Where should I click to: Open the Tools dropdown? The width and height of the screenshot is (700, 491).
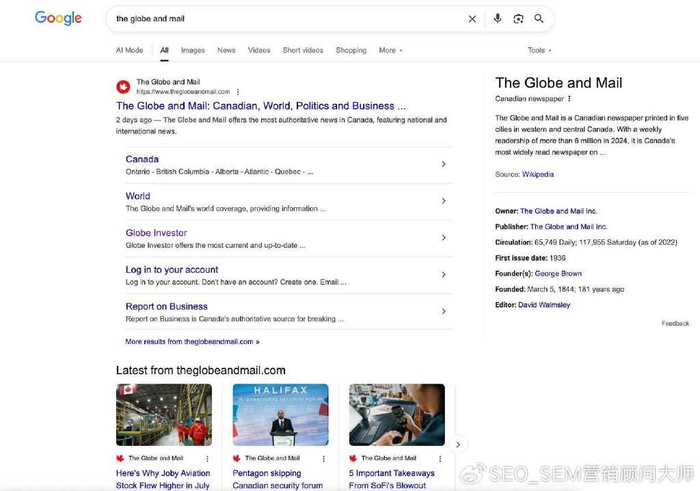coord(539,50)
